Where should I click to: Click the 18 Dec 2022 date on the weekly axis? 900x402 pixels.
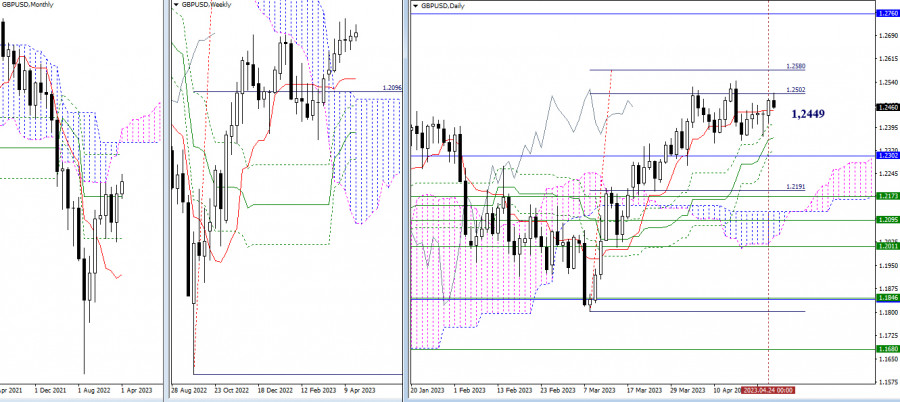(275, 390)
